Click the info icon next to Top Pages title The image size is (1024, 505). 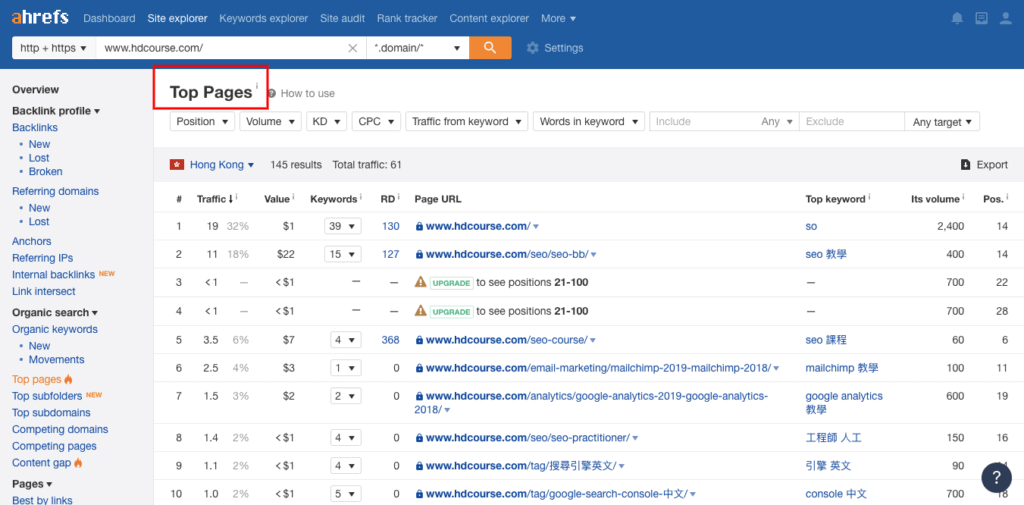coord(257,86)
